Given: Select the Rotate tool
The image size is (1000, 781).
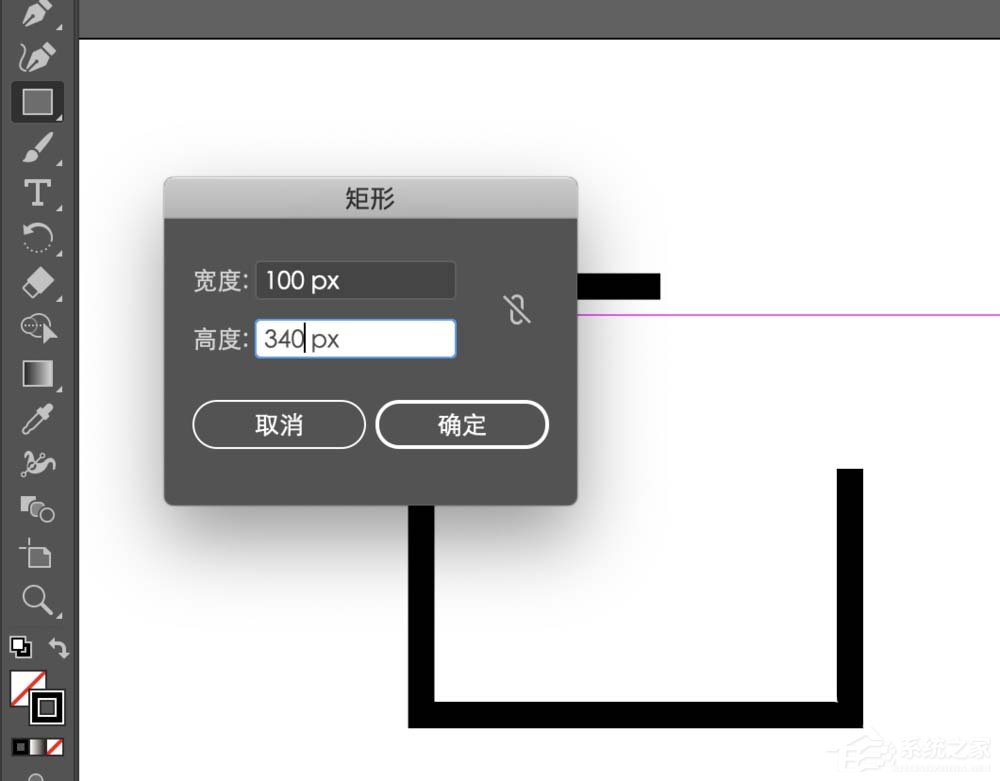Looking at the screenshot, I should [37, 238].
